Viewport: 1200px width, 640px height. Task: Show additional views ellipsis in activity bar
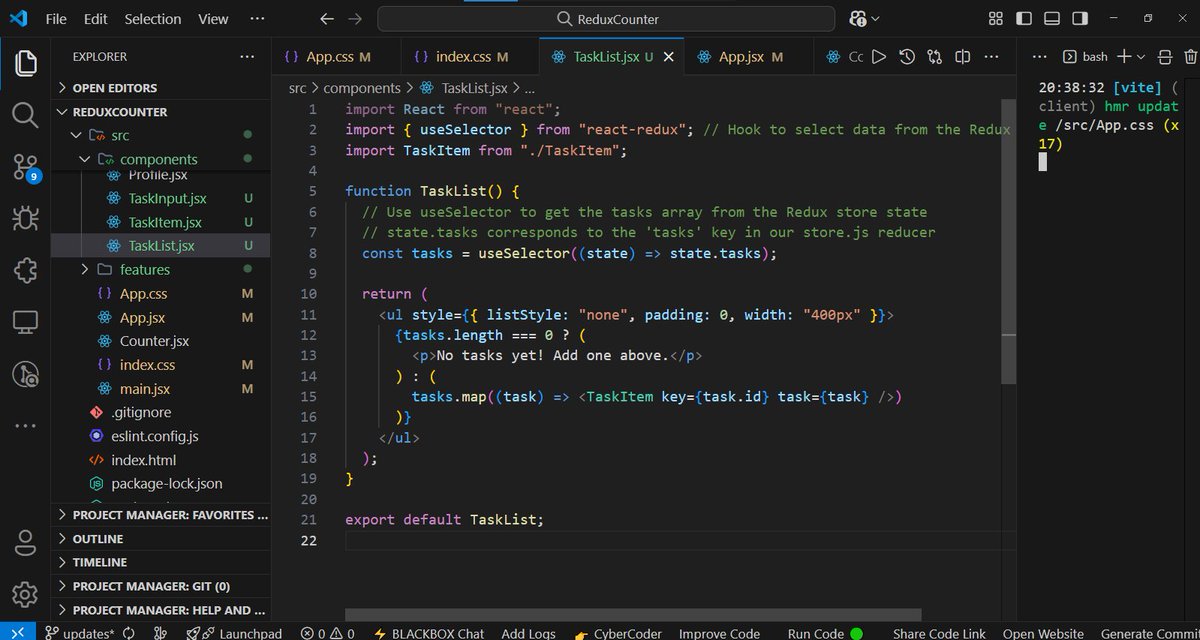(25, 426)
